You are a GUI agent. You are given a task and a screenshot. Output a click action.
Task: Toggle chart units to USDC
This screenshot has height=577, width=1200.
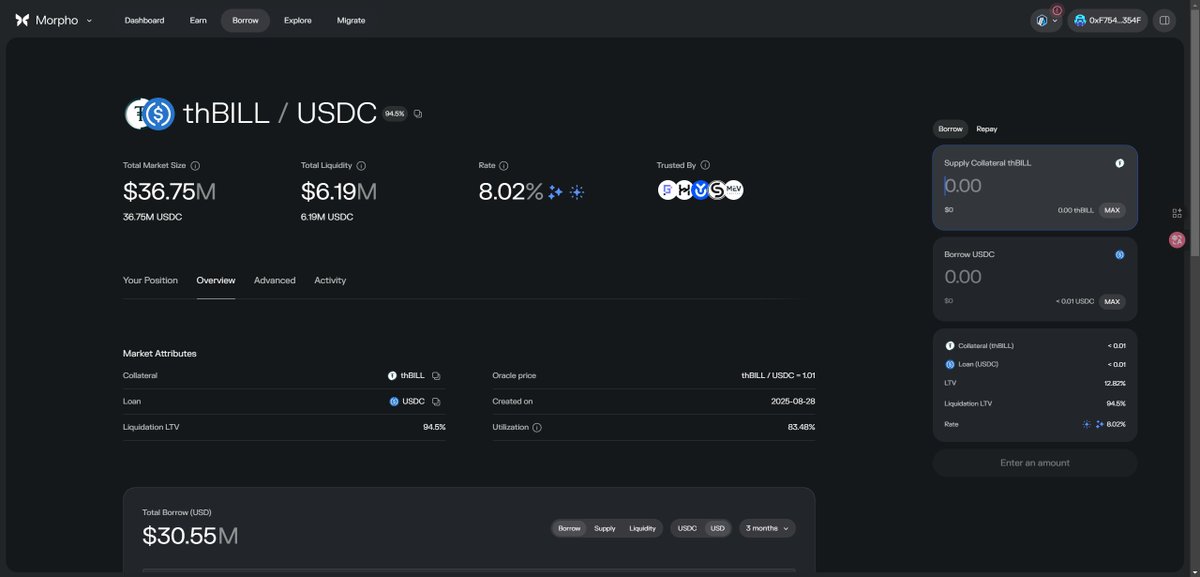click(x=687, y=528)
